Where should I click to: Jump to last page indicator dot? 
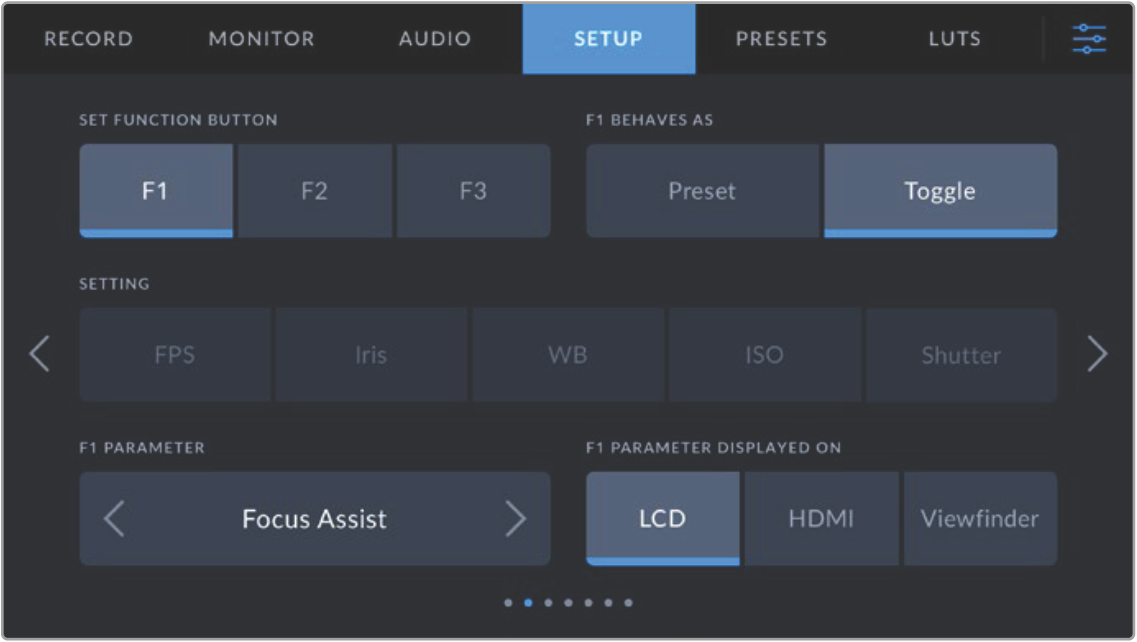click(628, 603)
